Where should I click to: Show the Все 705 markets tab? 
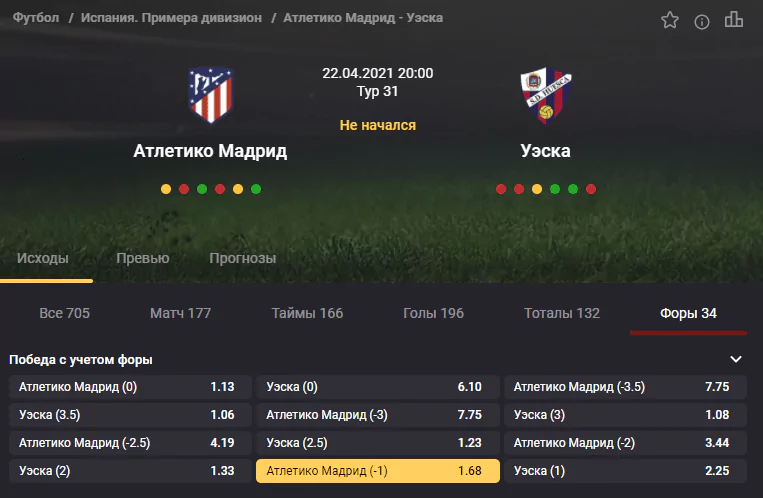[x=64, y=313]
